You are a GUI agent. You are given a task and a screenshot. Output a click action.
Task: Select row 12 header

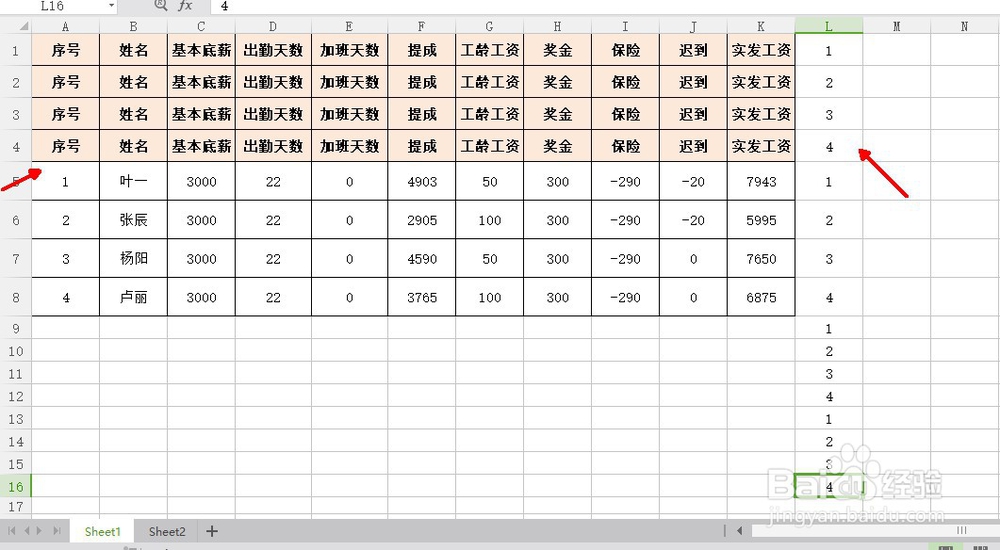(x=16, y=396)
